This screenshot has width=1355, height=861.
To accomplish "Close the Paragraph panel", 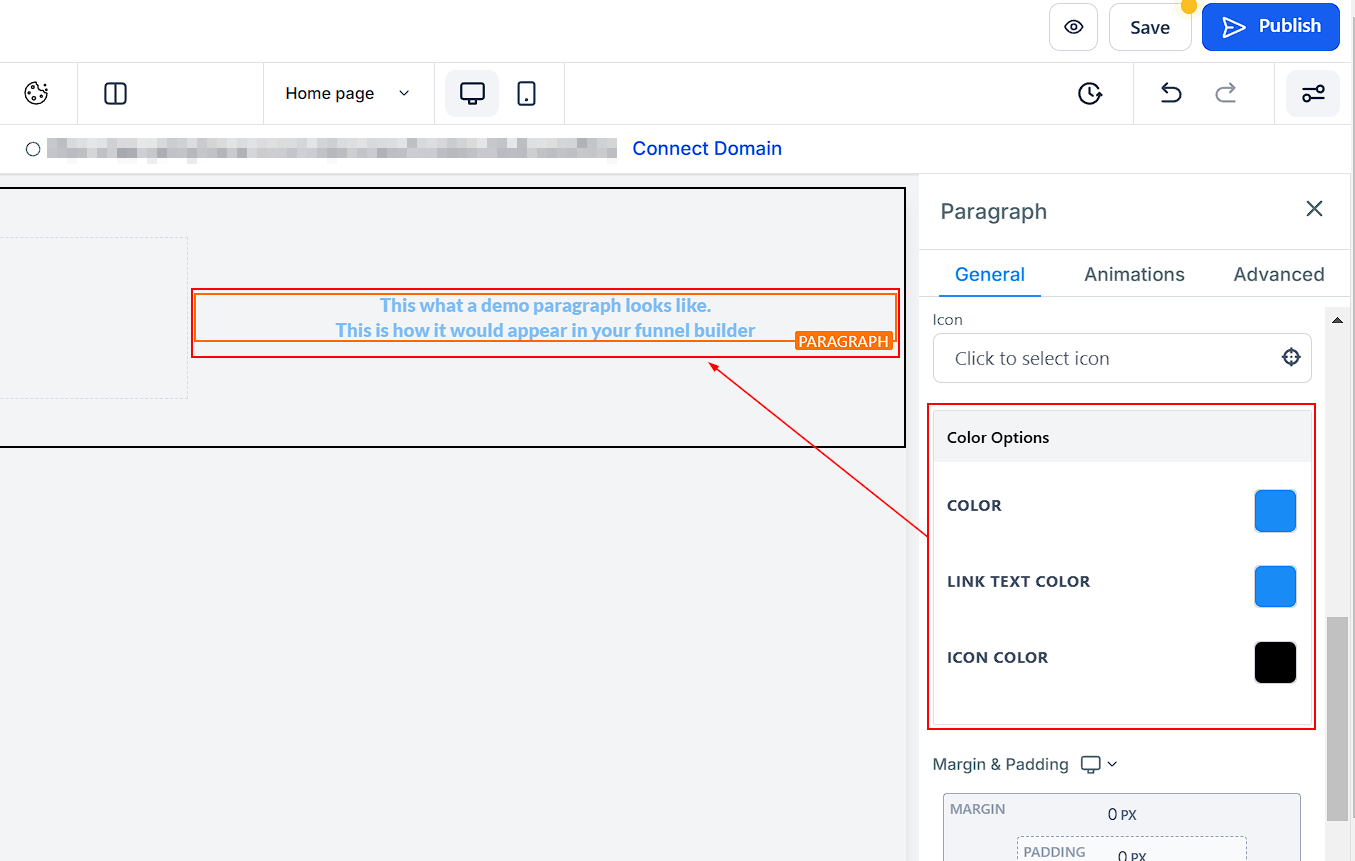I will tap(1314, 208).
